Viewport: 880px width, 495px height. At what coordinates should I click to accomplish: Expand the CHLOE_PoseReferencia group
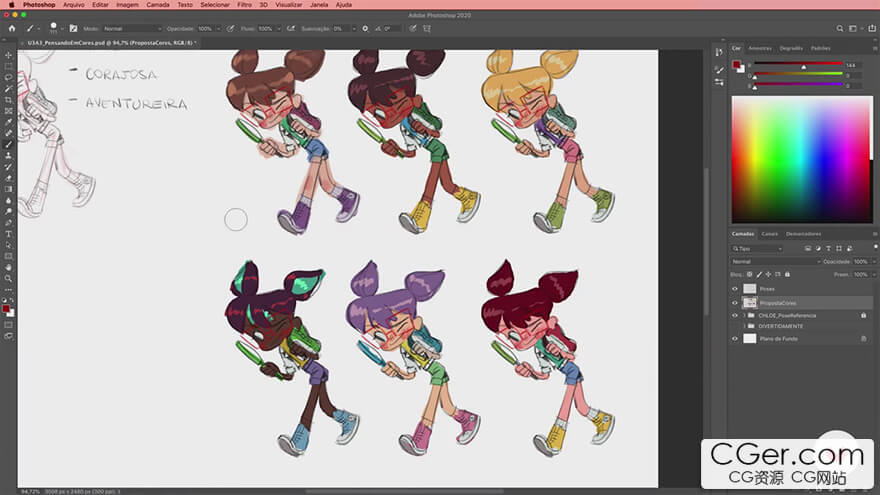click(x=745, y=315)
